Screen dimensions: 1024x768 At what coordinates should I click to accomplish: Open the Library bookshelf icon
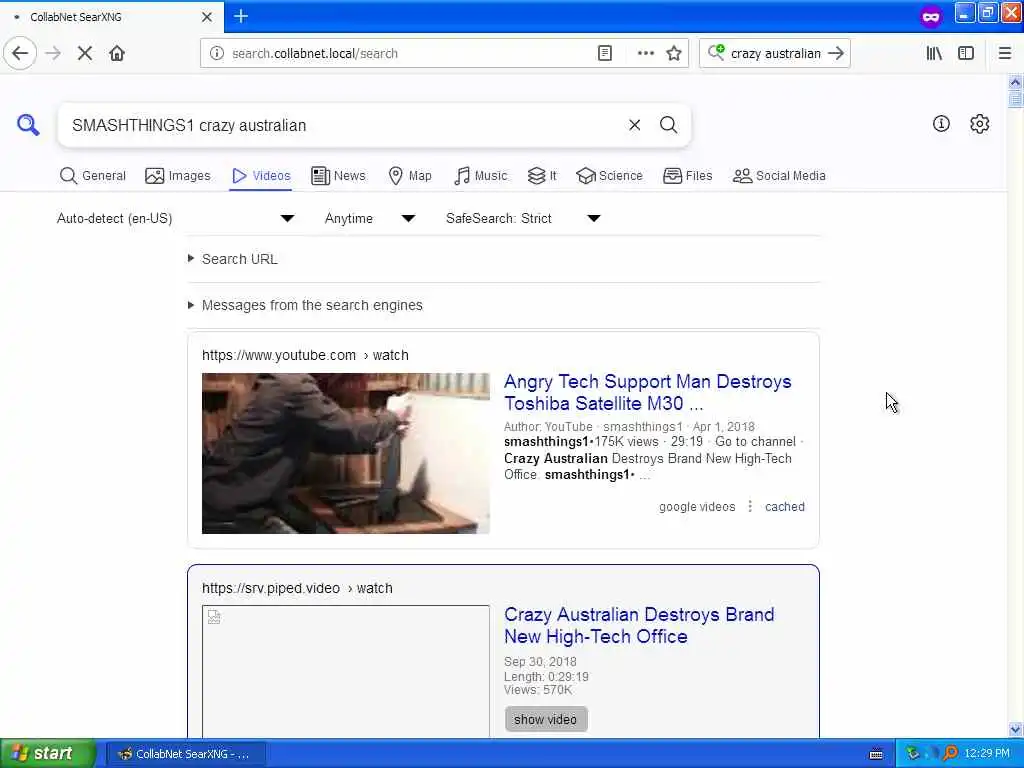coord(934,54)
